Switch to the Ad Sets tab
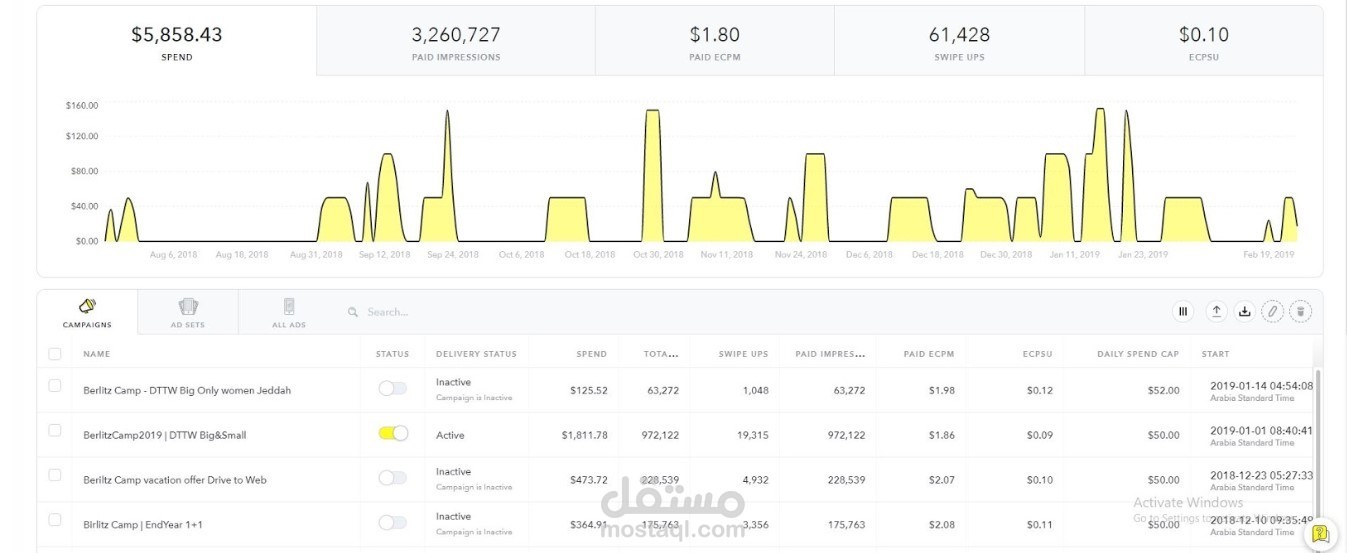 [188, 312]
